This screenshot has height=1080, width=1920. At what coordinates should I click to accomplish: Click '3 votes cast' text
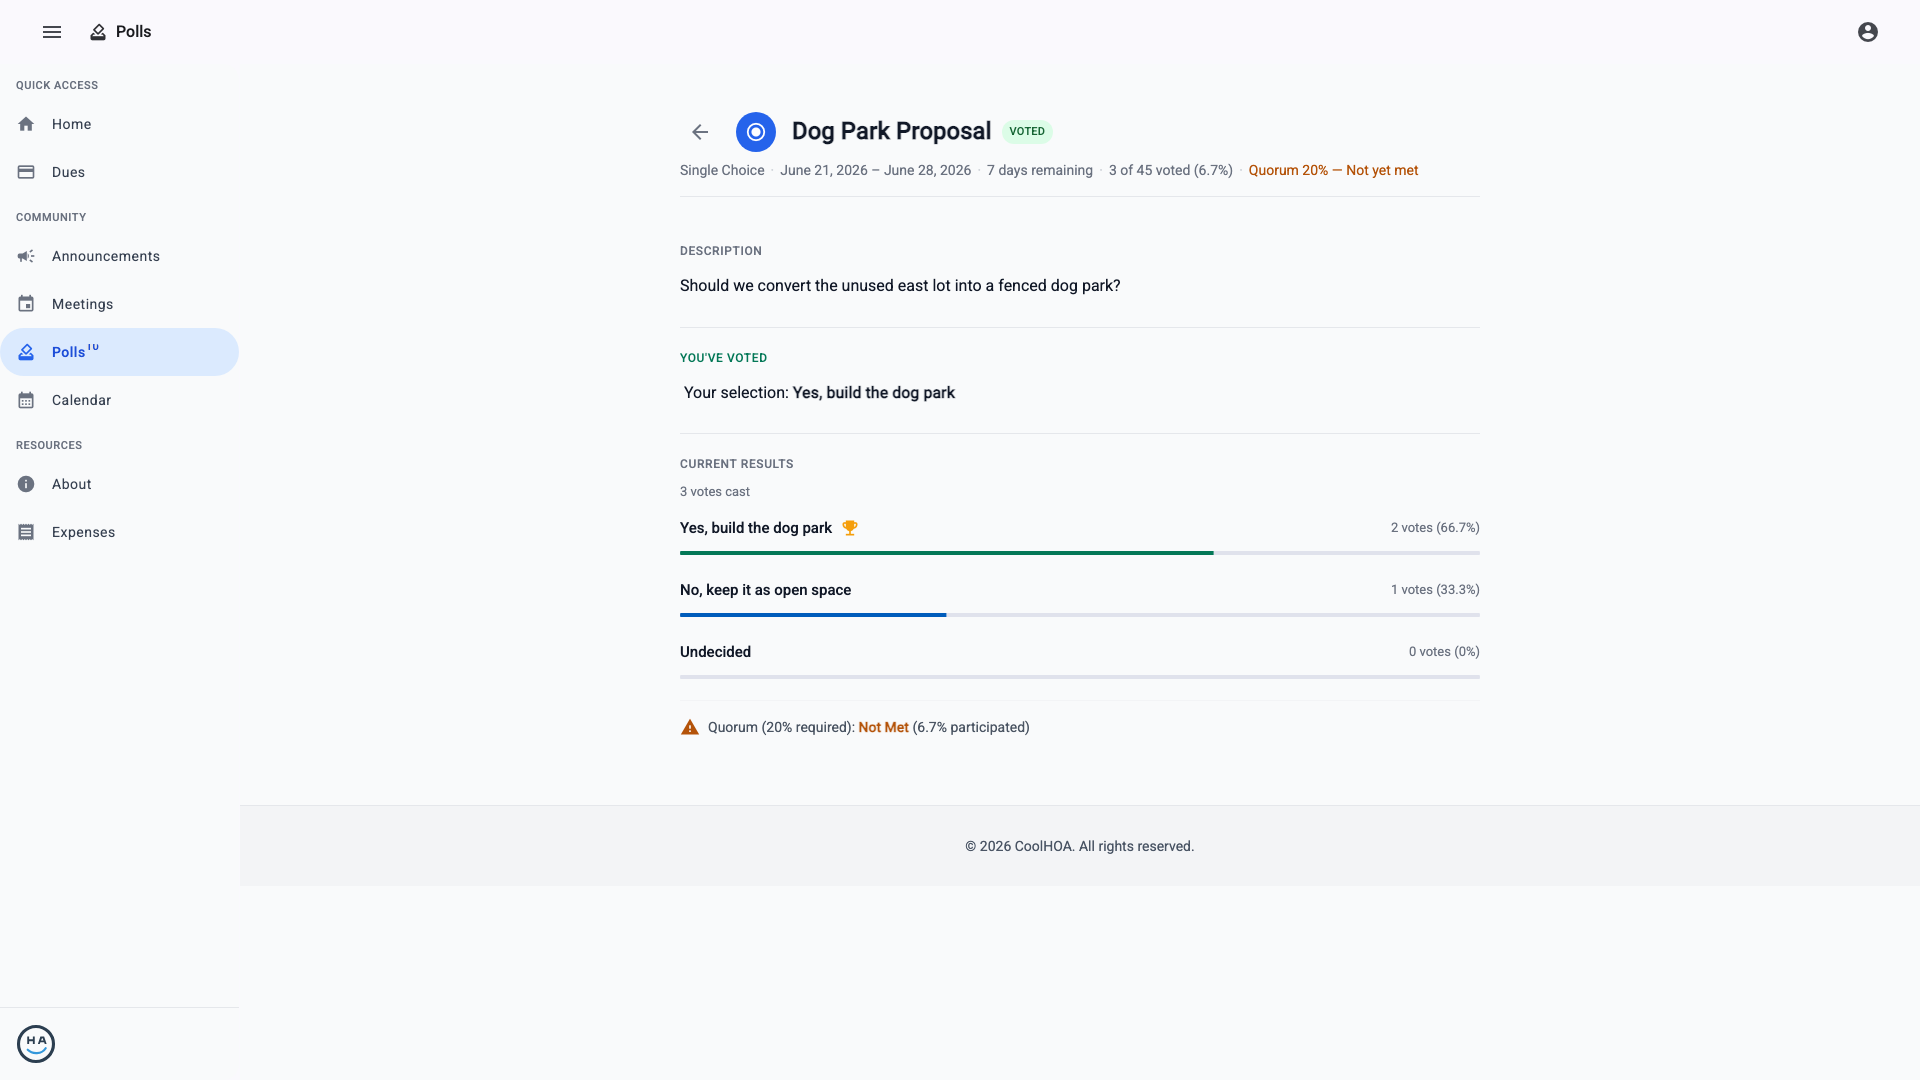(715, 492)
